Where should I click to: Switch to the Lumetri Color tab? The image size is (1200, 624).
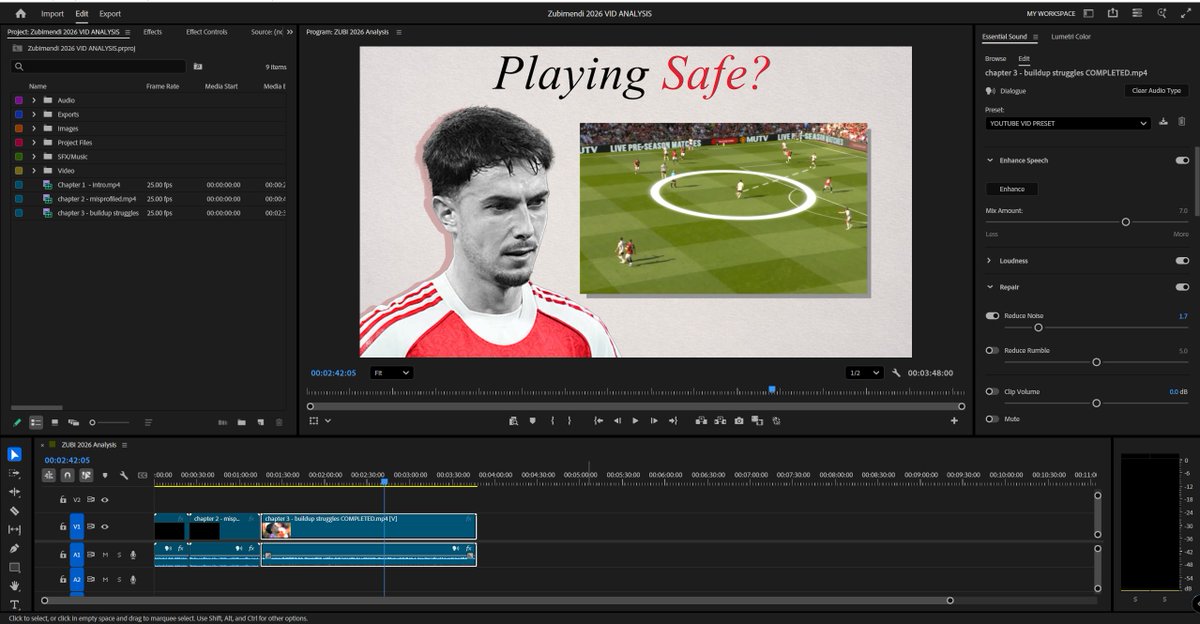1071,37
